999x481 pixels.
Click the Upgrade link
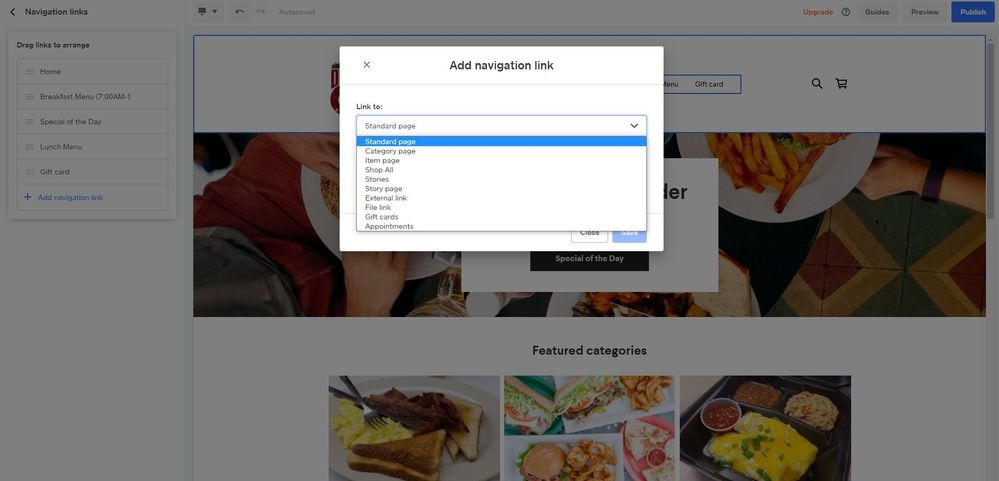coord(817,12)
